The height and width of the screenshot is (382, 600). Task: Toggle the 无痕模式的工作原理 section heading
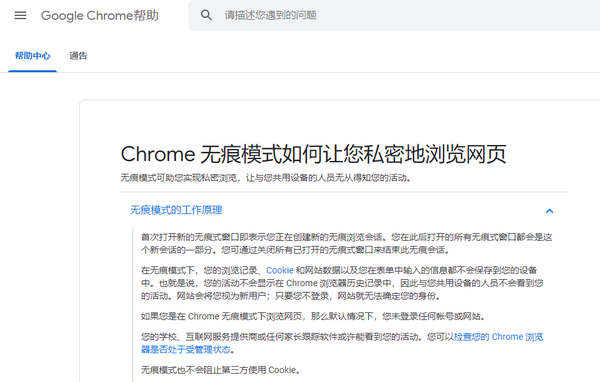[x=176, y=210]
